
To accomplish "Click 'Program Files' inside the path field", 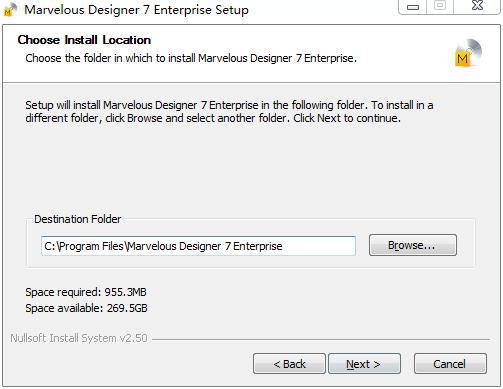I will 92,246.
